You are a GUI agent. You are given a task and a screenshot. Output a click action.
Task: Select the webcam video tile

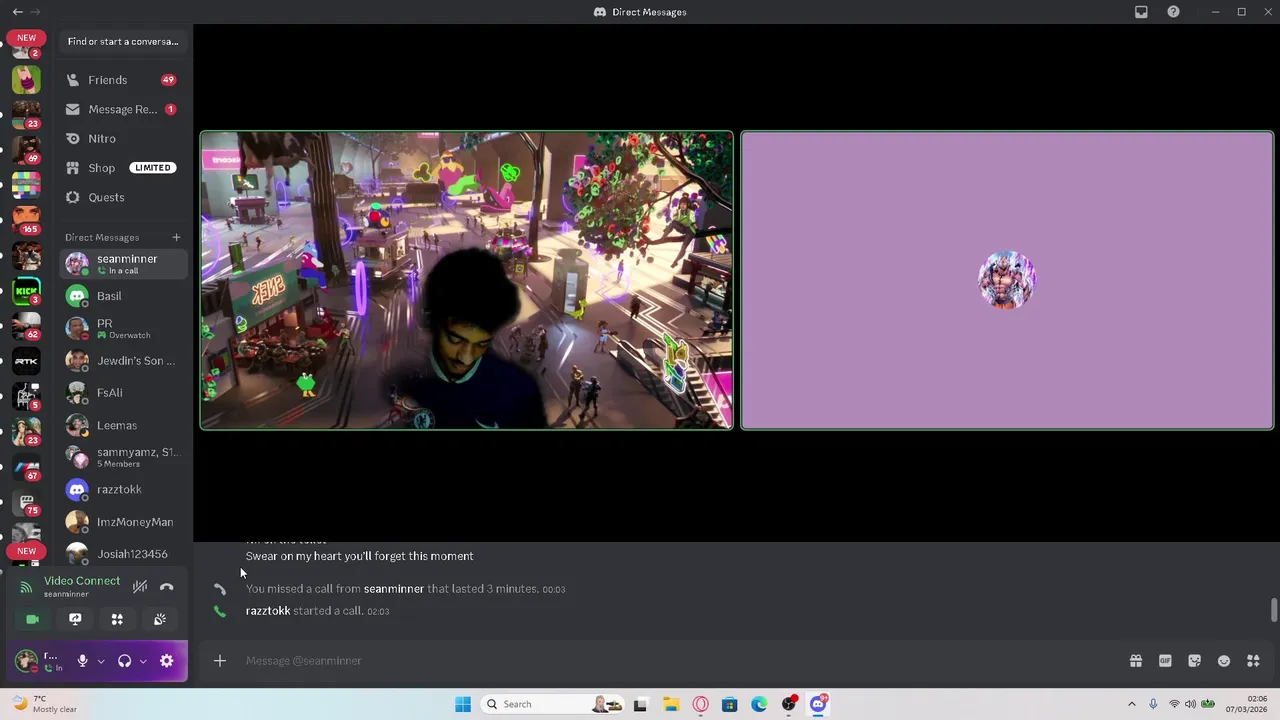466,280
